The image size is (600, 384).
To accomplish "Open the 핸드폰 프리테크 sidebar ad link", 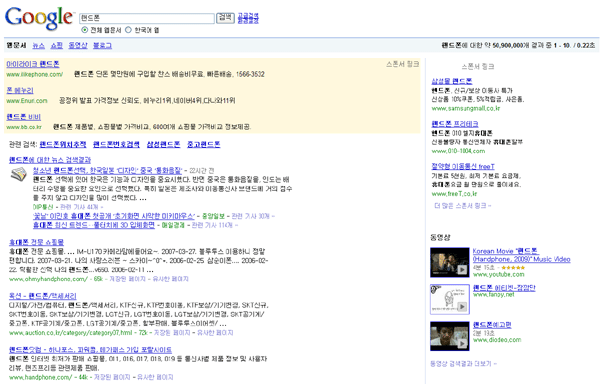I will coord(455,124).
